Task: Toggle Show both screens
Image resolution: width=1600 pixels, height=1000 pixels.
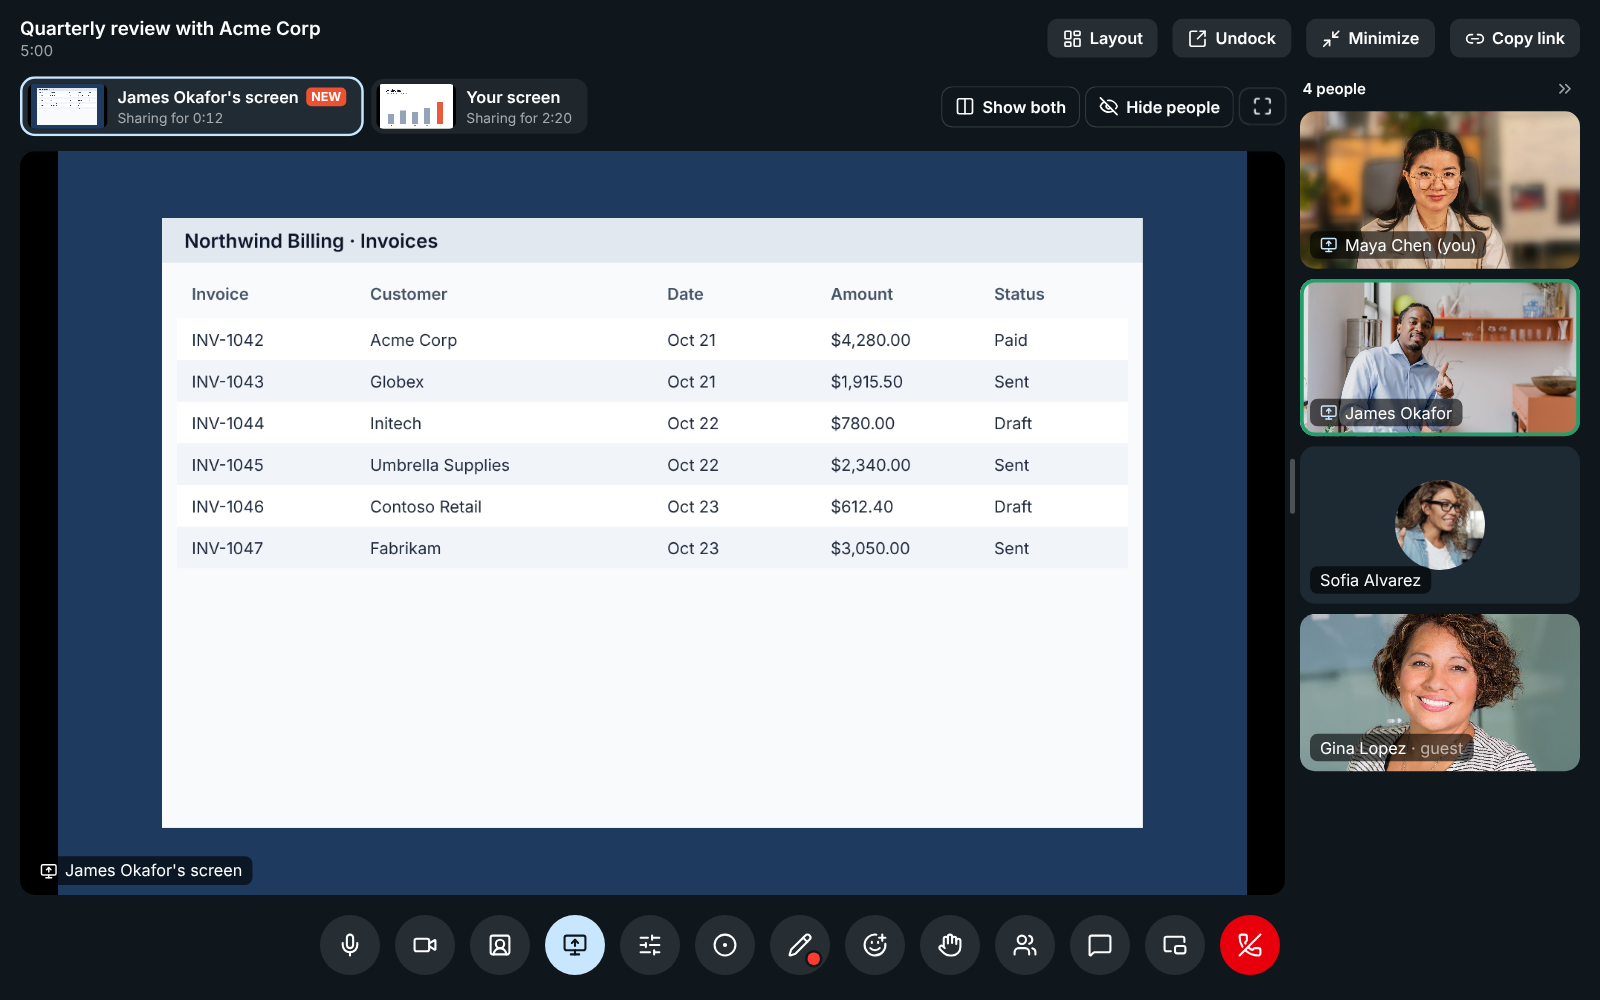Action: point(1010,107)
